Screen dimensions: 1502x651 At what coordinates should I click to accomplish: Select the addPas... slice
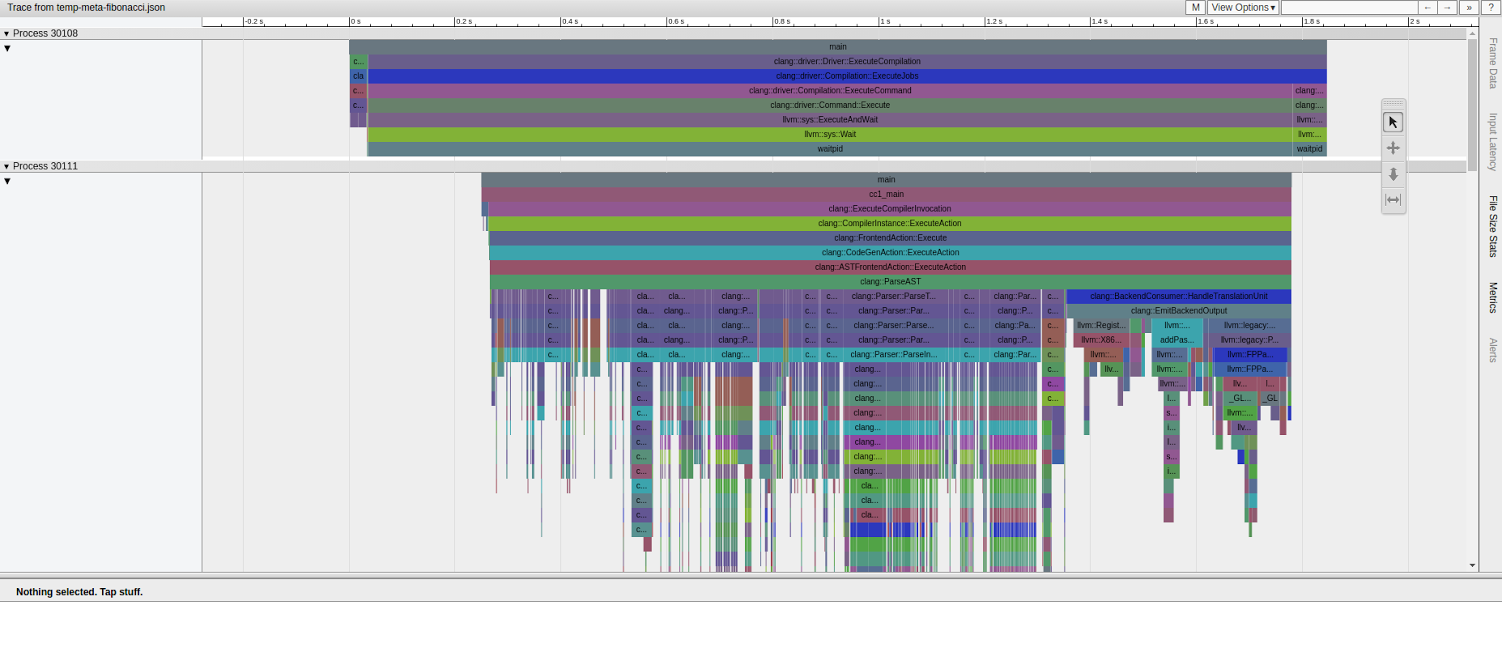click(1176, 340)
